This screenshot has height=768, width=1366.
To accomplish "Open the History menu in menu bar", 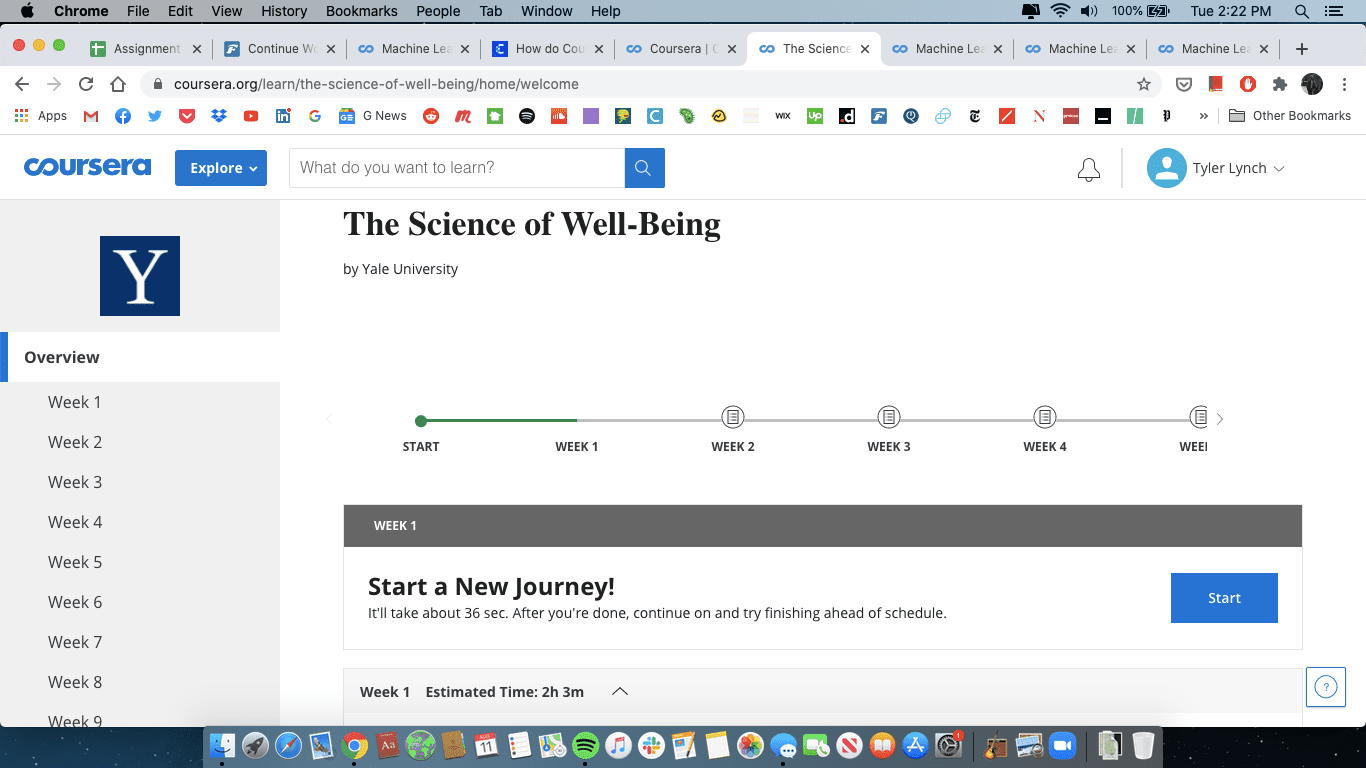I will (284, 11).
